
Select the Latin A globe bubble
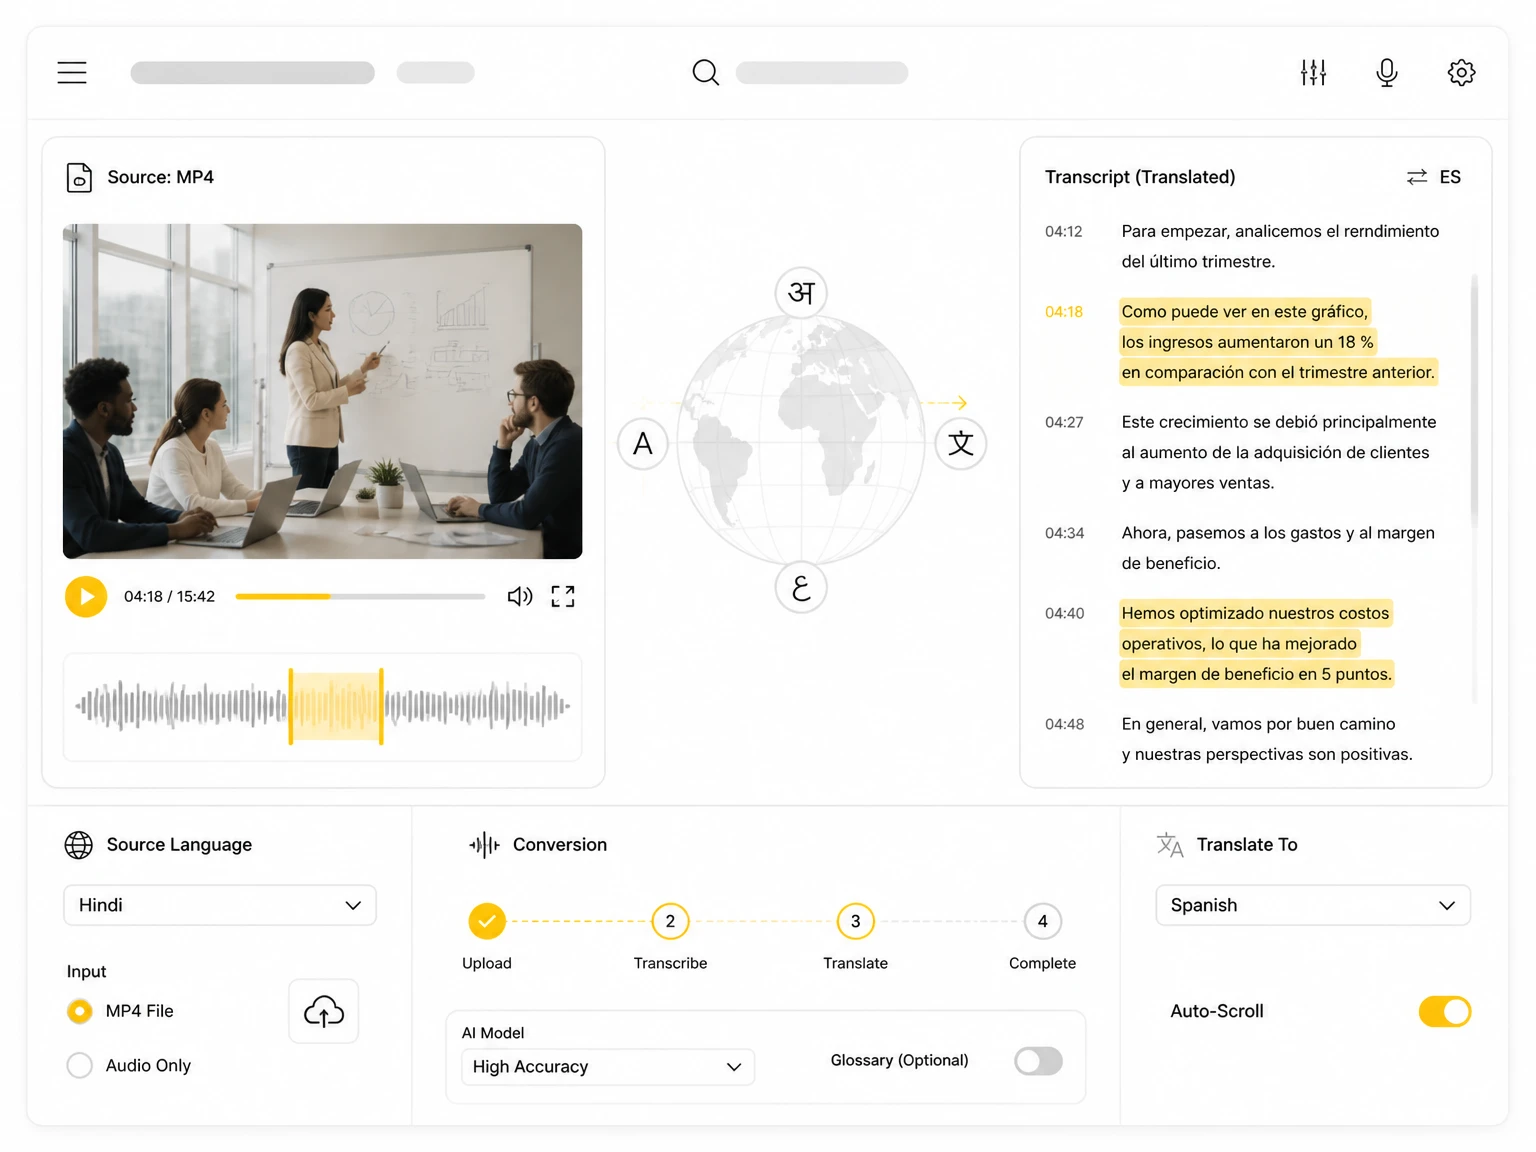click(x=643, y=443)
